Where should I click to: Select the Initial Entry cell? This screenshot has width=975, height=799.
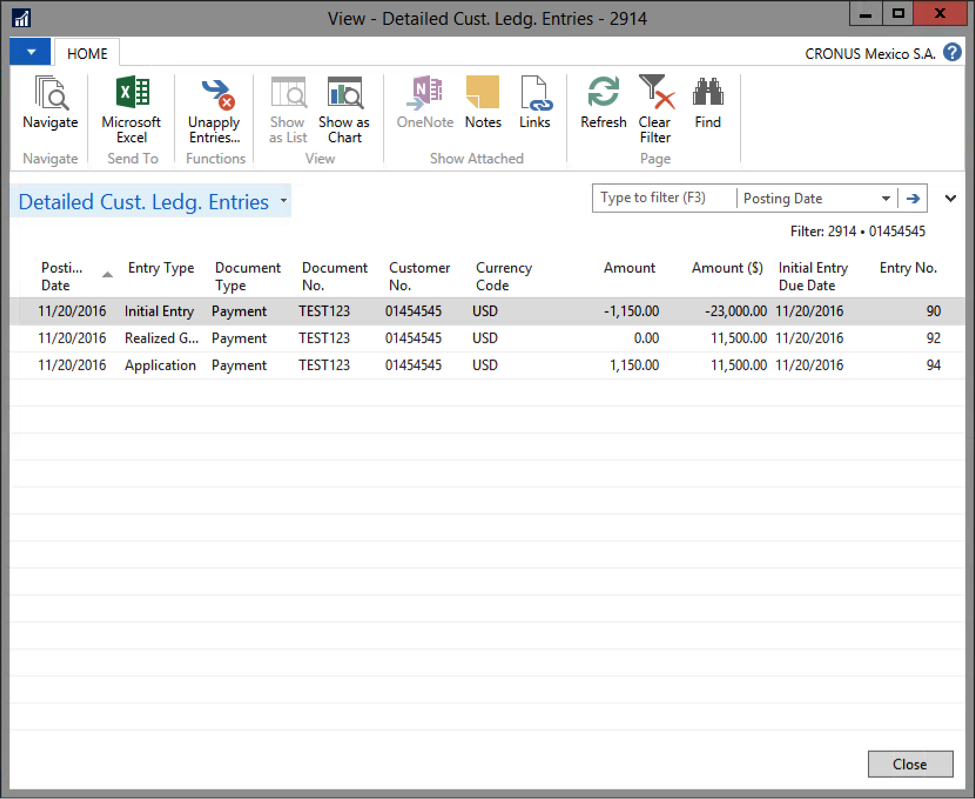click(x=159, y=312)
